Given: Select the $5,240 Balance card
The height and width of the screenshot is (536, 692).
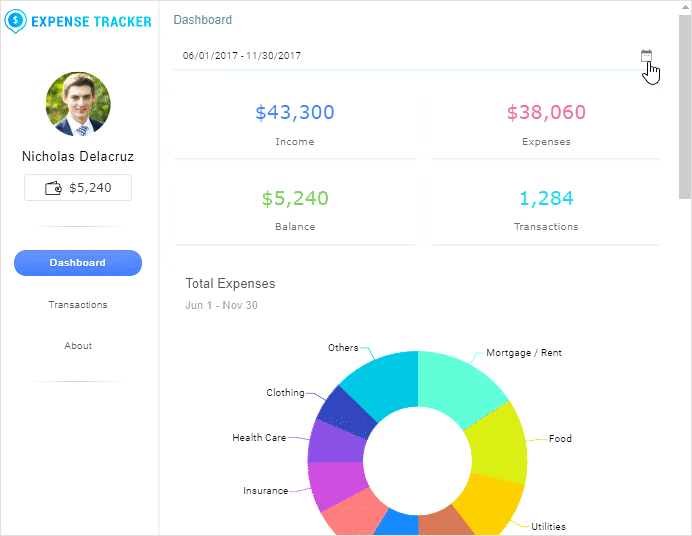Looking at the screenshot, I should click(295, 209).
